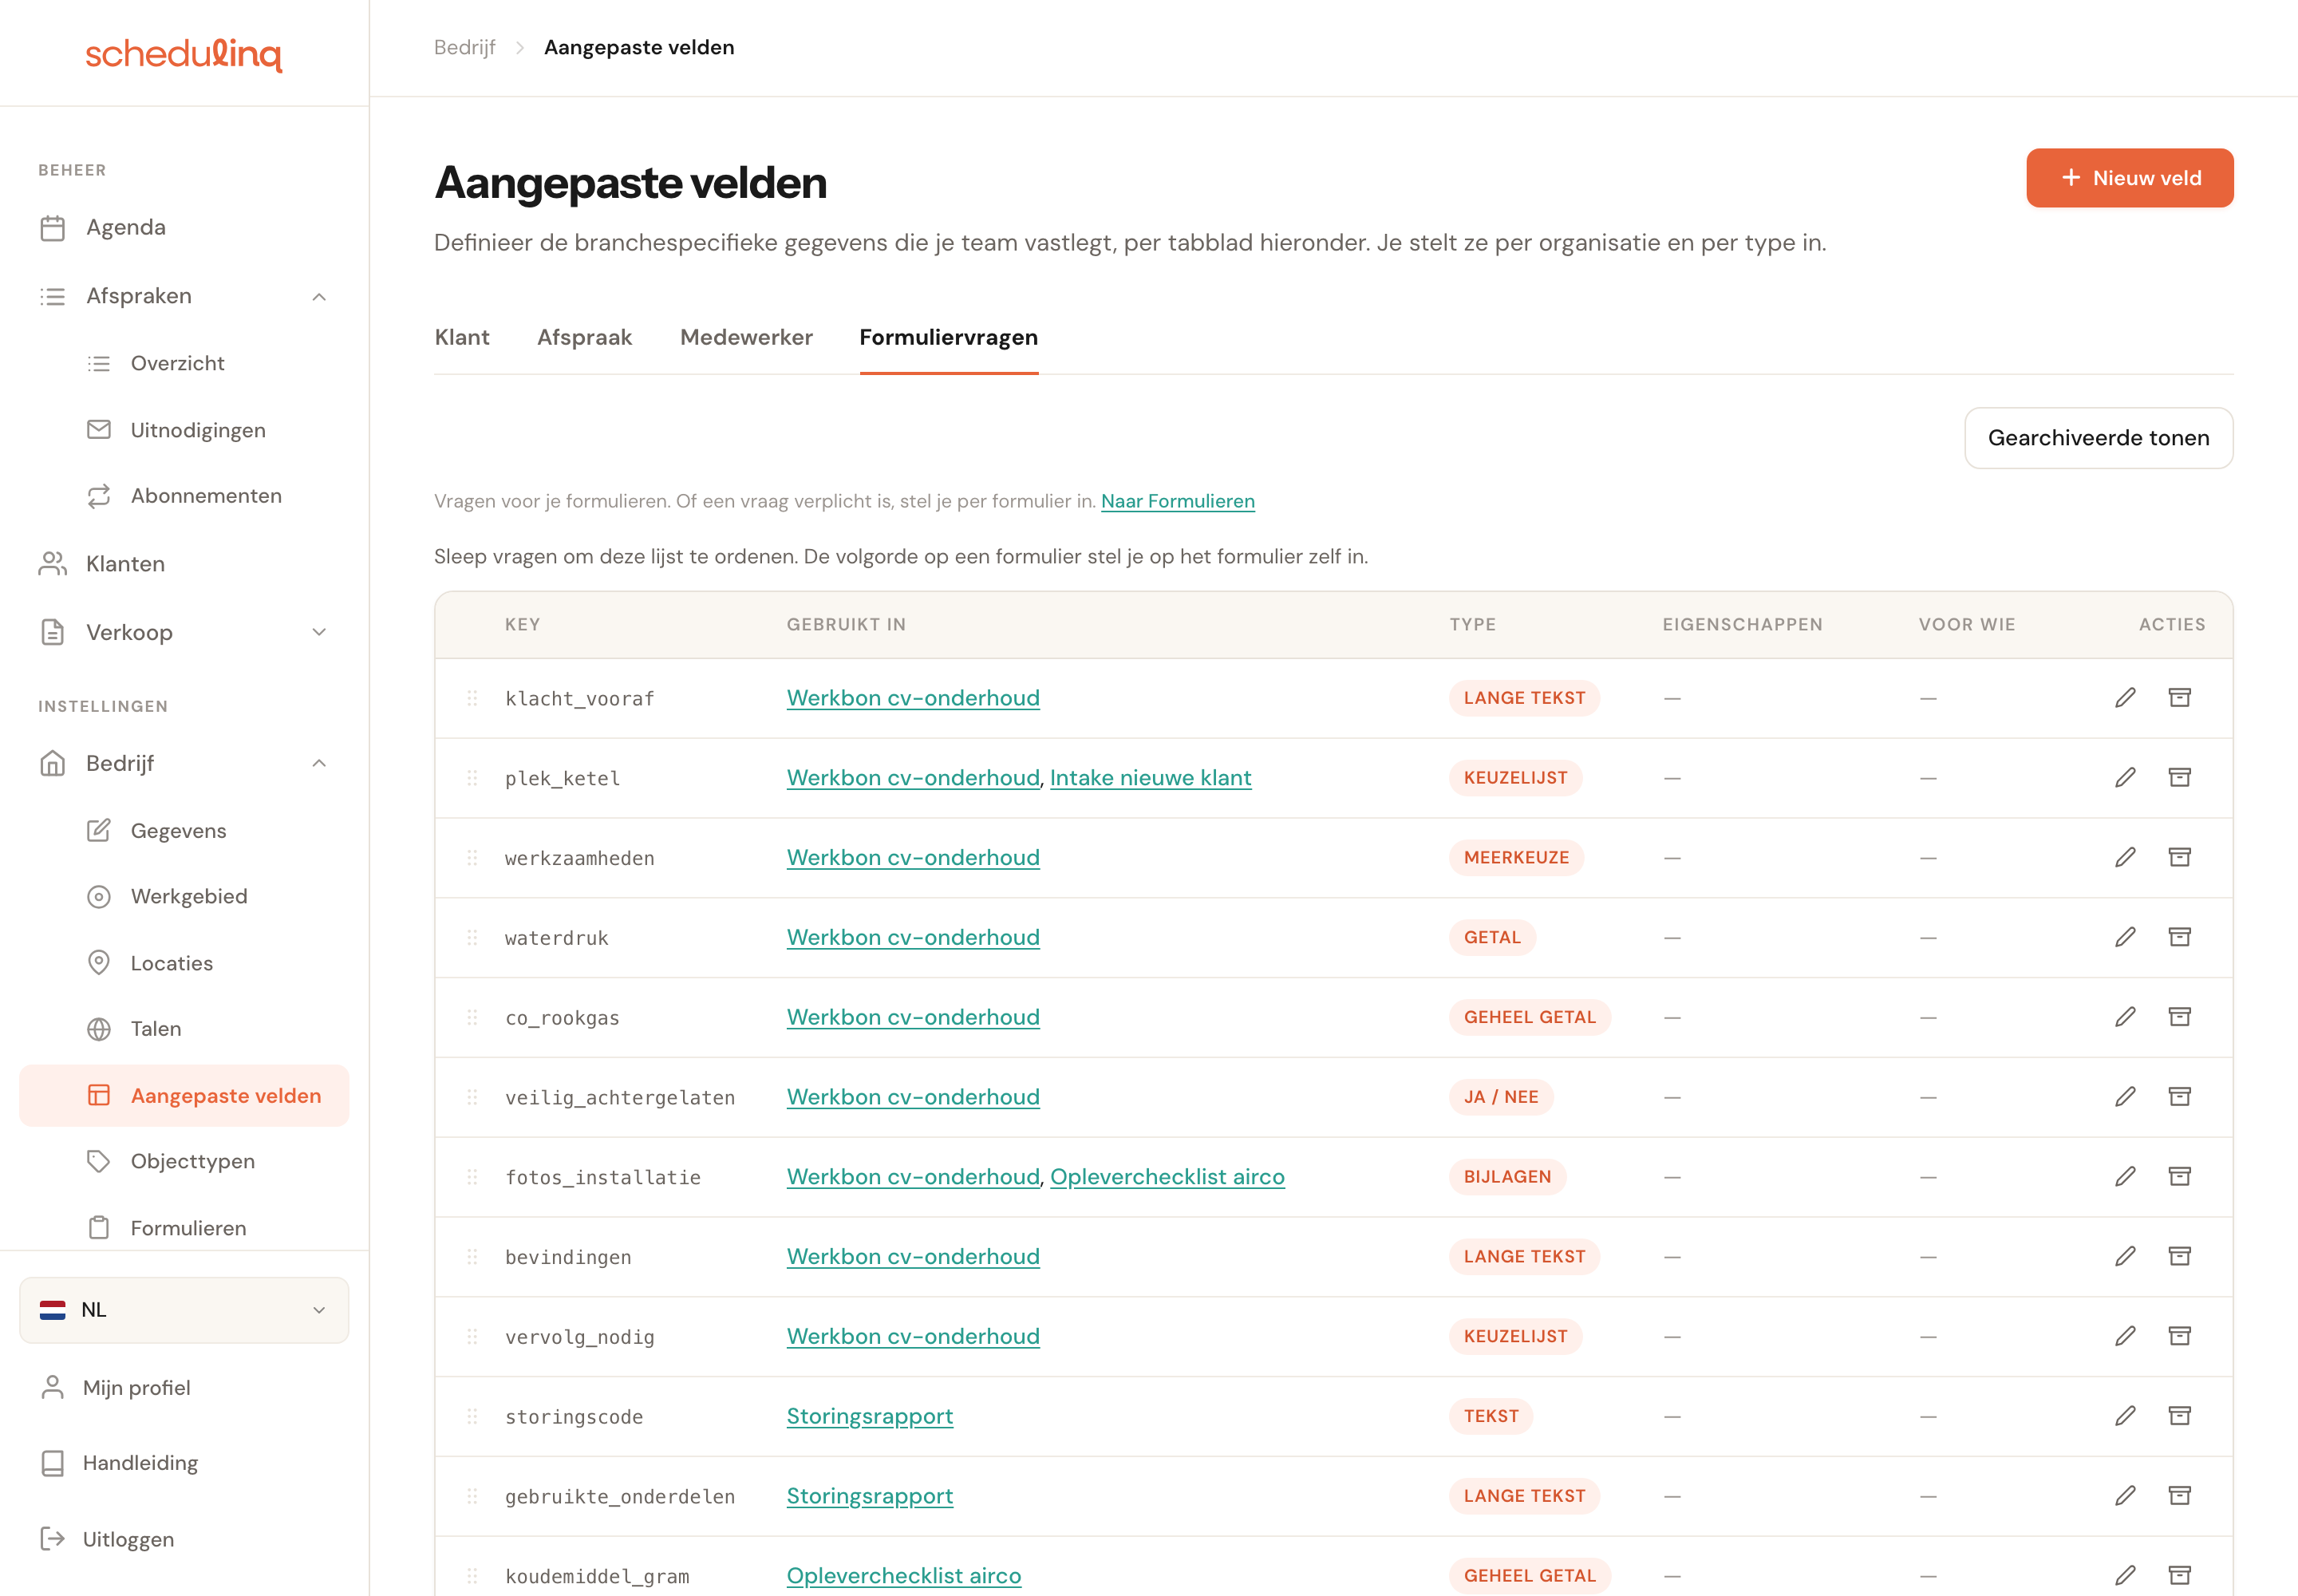Edit the fotos_installatie field
Viewport: 2298px width, 1596px height.
[x=2125, y=1177]
